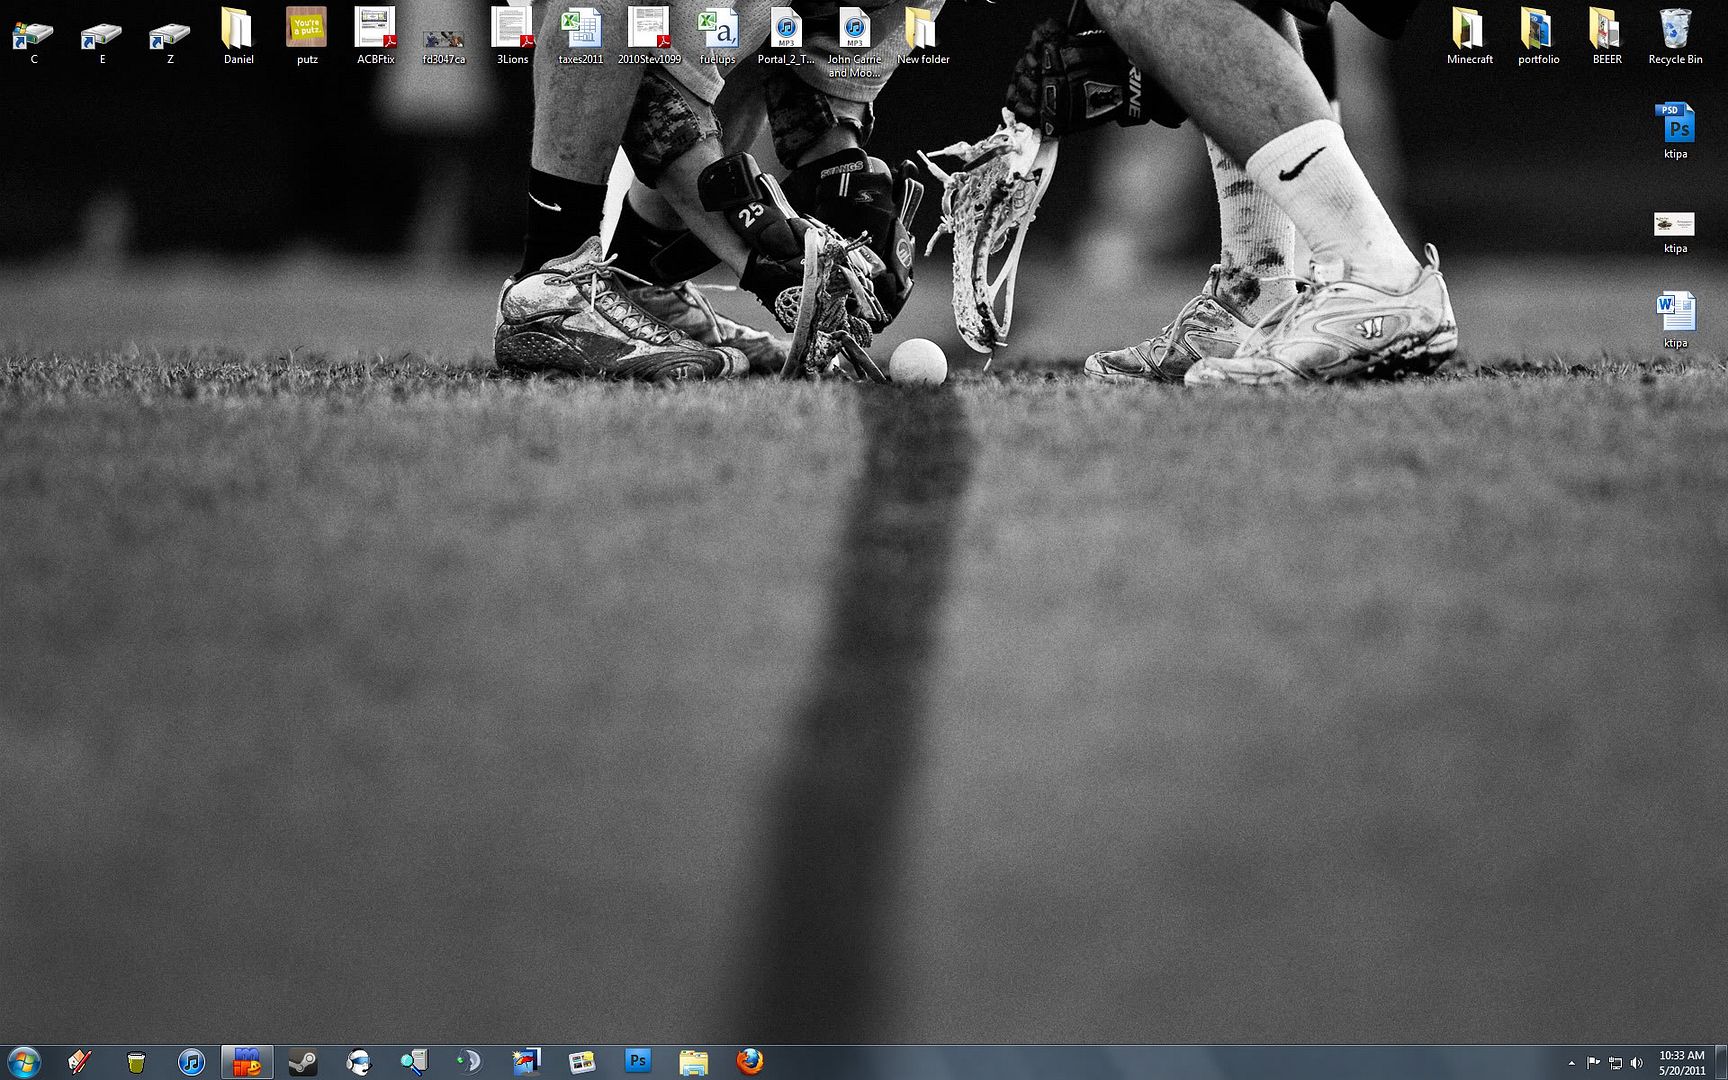Show hidden system tray icons

[x=1571, y=1063]
